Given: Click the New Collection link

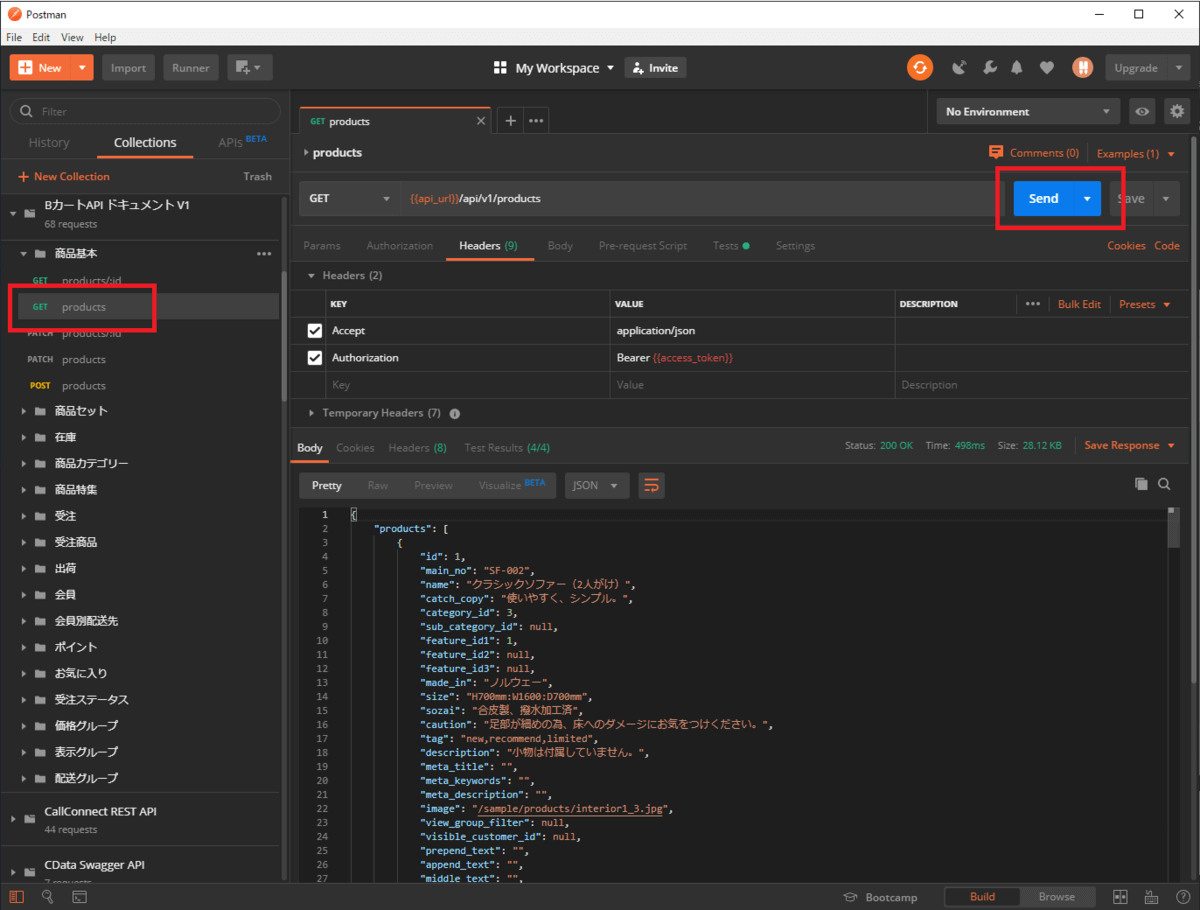Looking at the screenshot, I should (x=63, y=176).
